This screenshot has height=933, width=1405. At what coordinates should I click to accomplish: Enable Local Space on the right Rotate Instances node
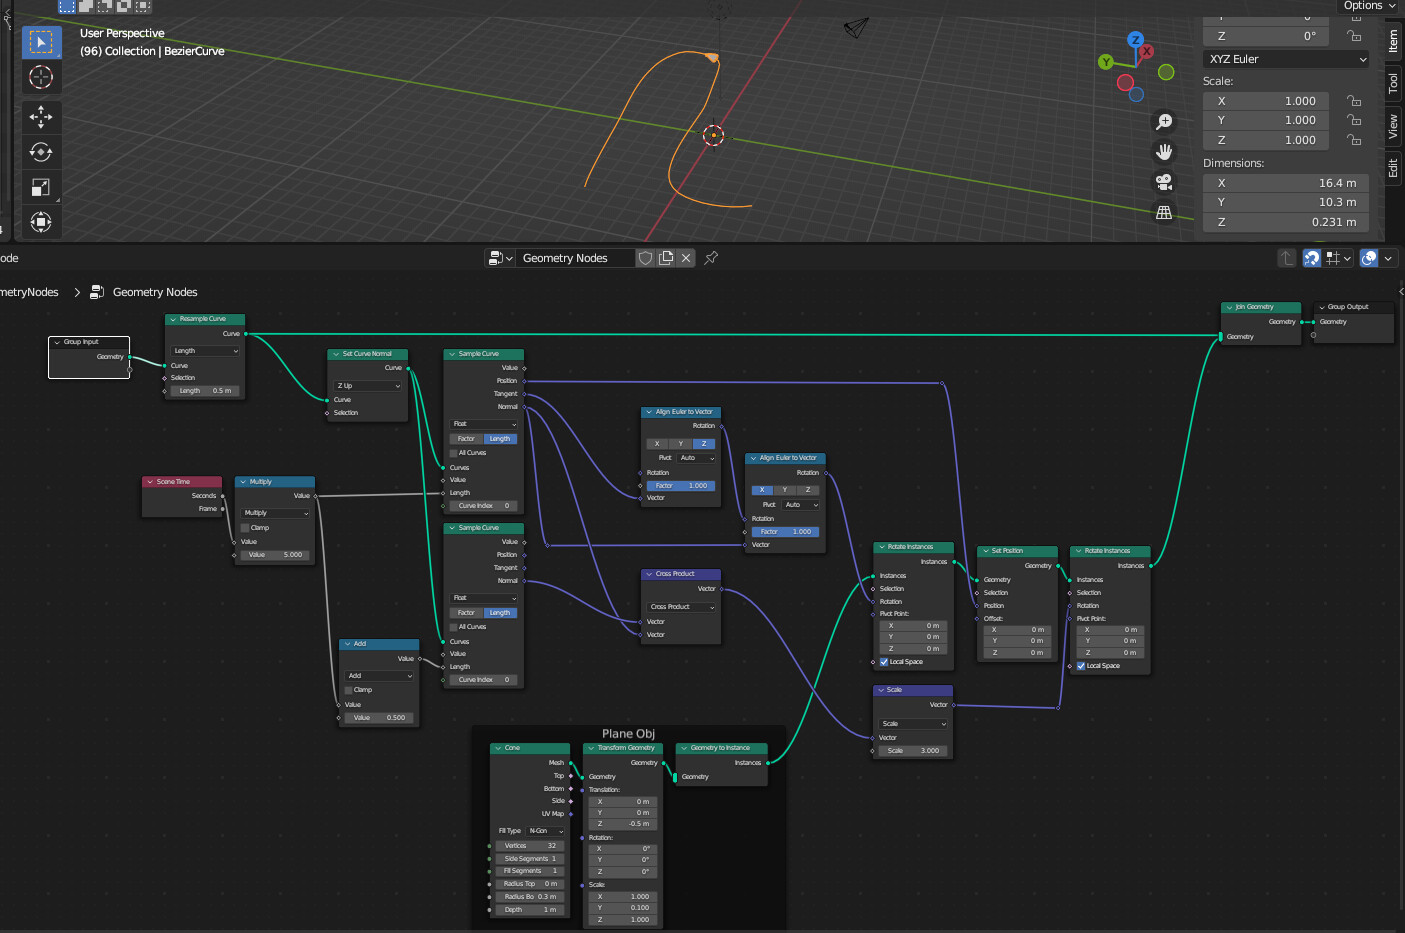point(1080,665)
